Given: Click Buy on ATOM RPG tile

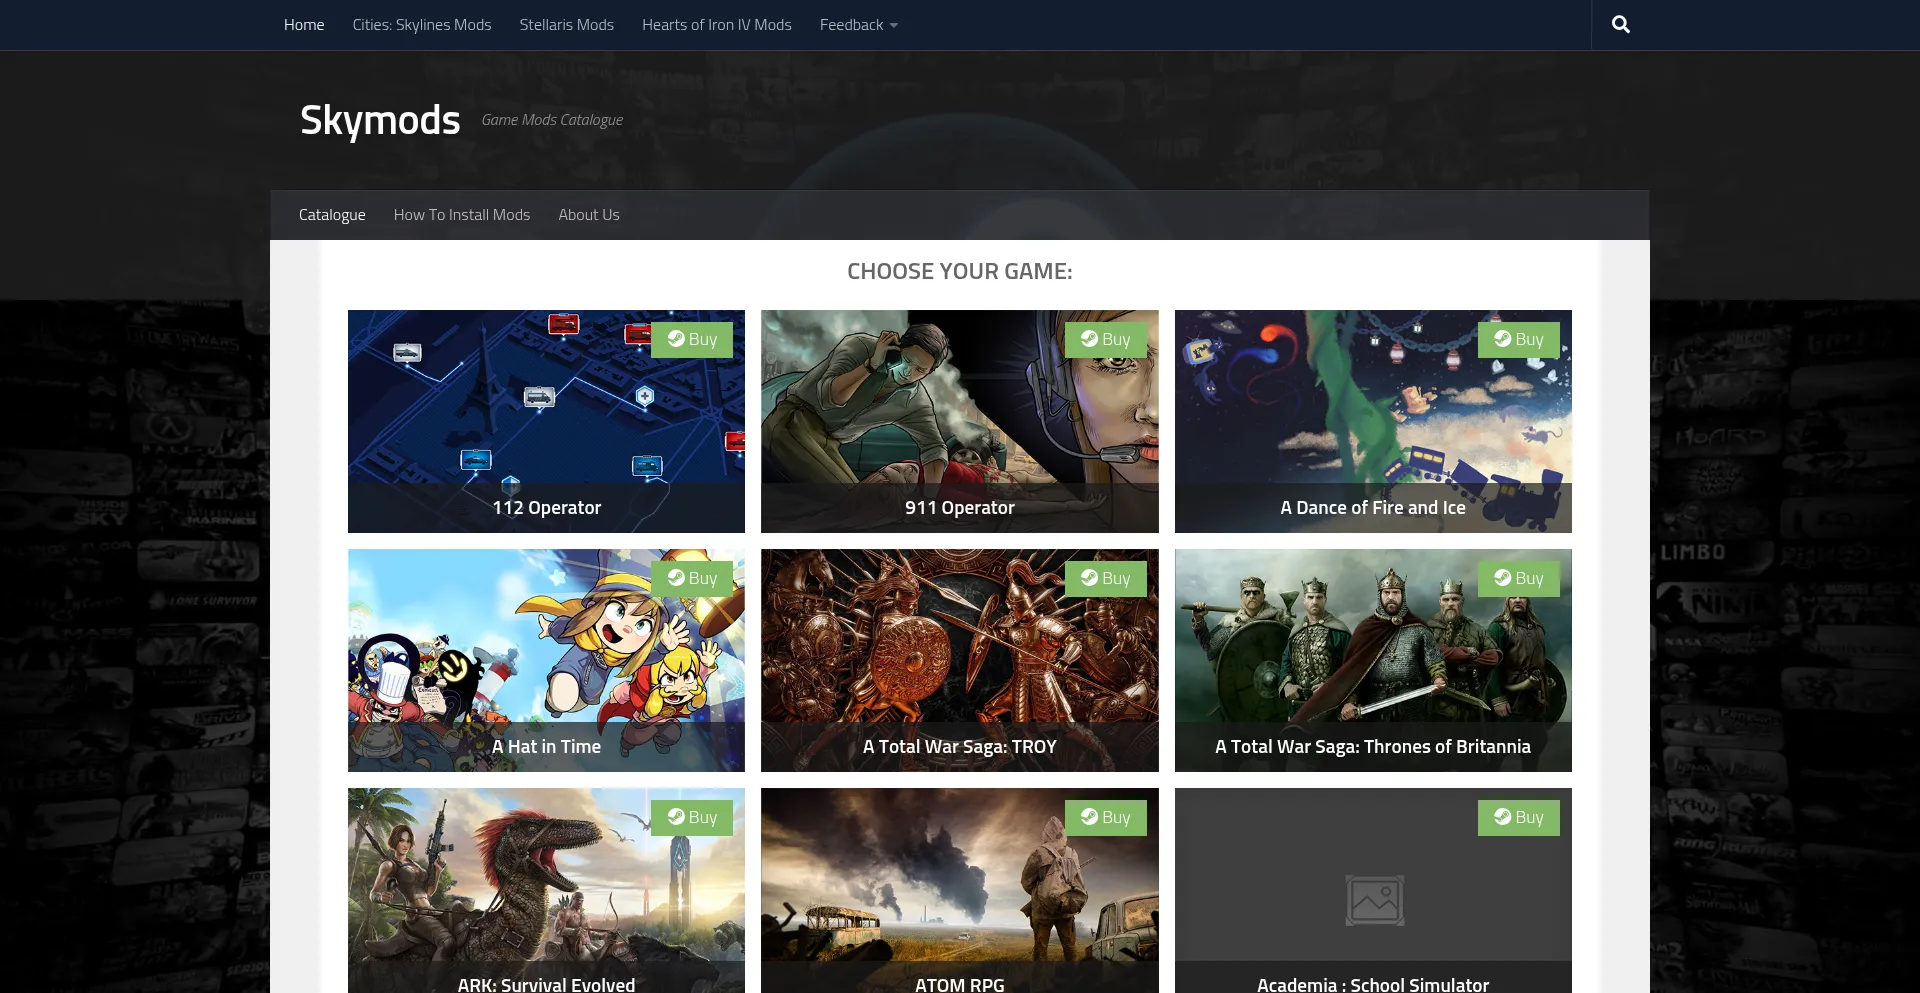Looking at the screenshot, I should coord(1105,818).
